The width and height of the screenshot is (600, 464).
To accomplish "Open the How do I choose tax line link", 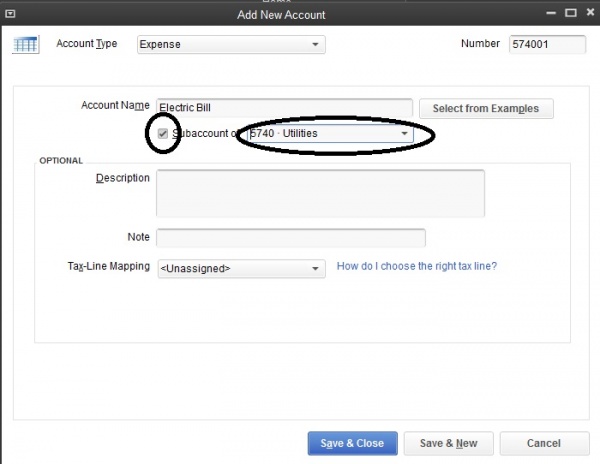I will click(x=416, y=267).
